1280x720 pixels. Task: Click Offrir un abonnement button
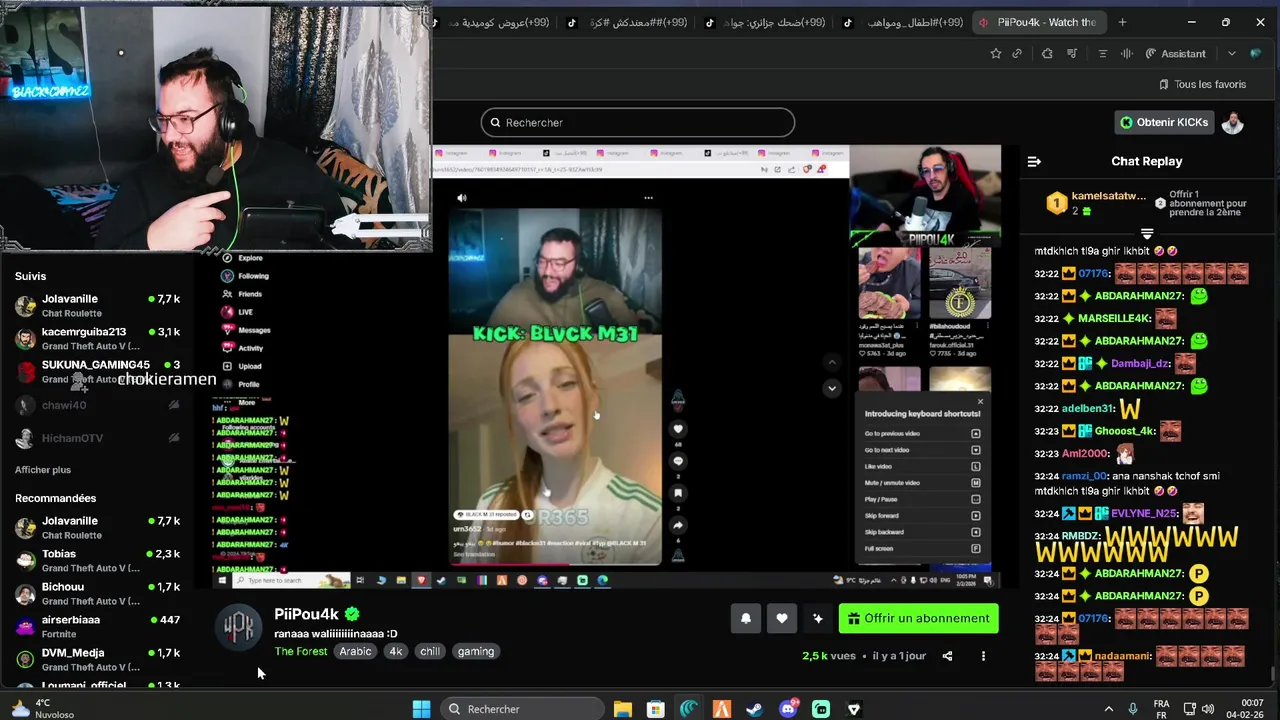[918, 618]
